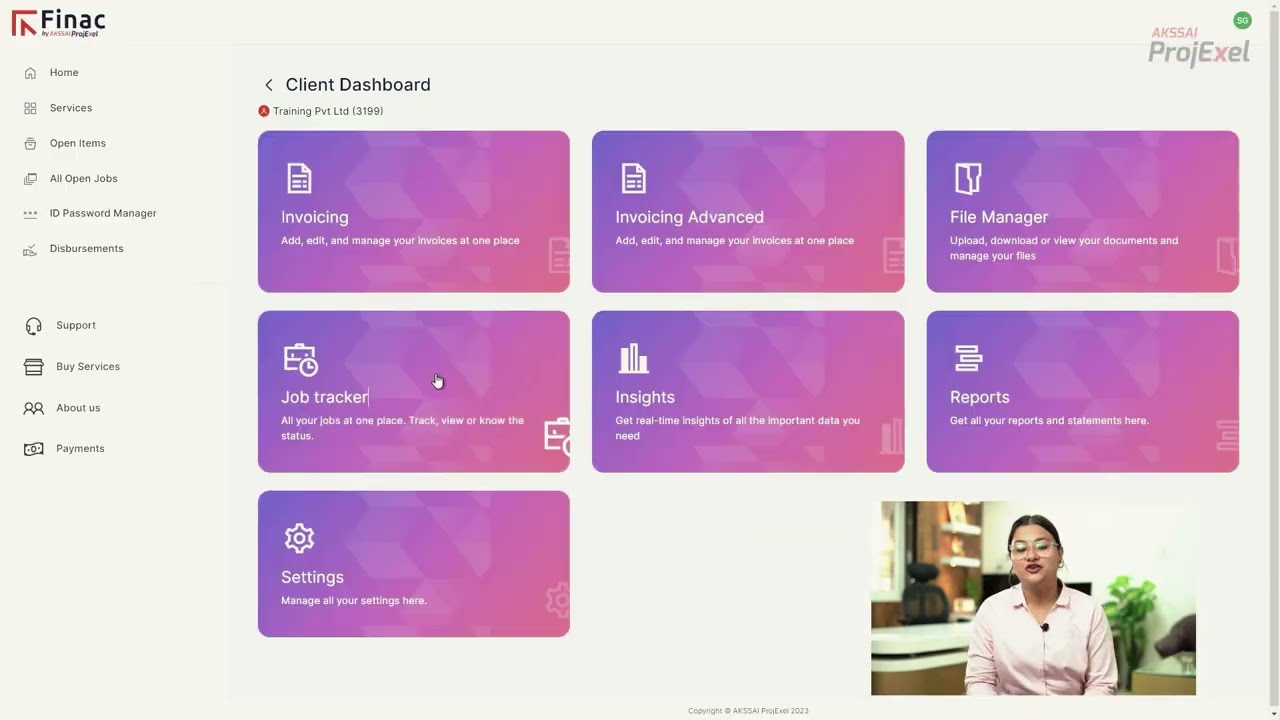Screen dimensions: 1280x720
Task: Click the red Training Pvt Ltd badge icon
Action: (264, 111)
